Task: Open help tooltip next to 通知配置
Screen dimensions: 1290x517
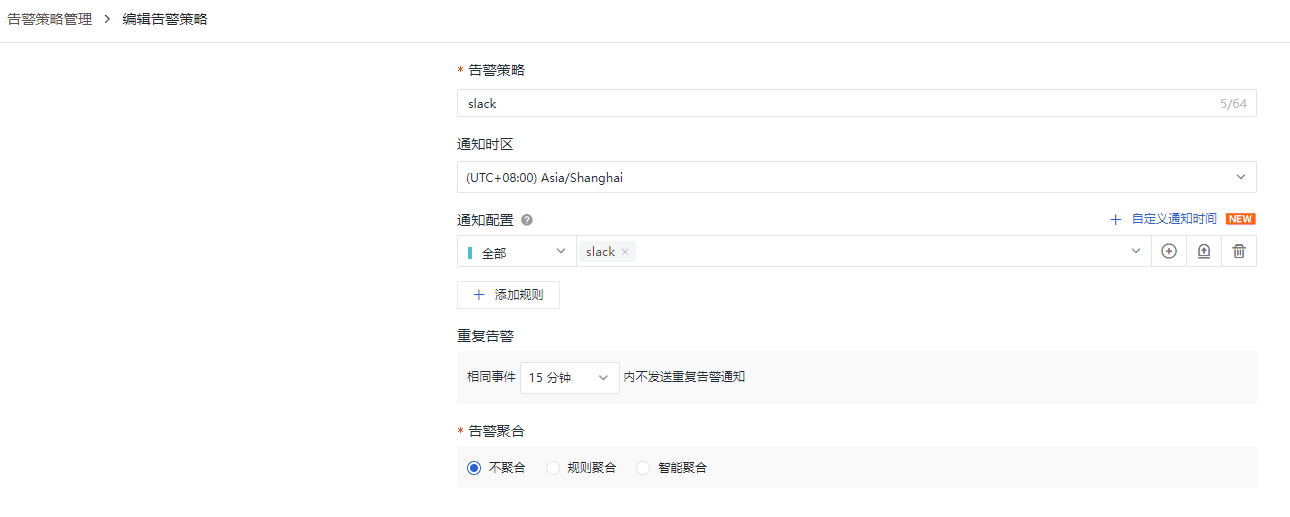Action: coord(527,220)
